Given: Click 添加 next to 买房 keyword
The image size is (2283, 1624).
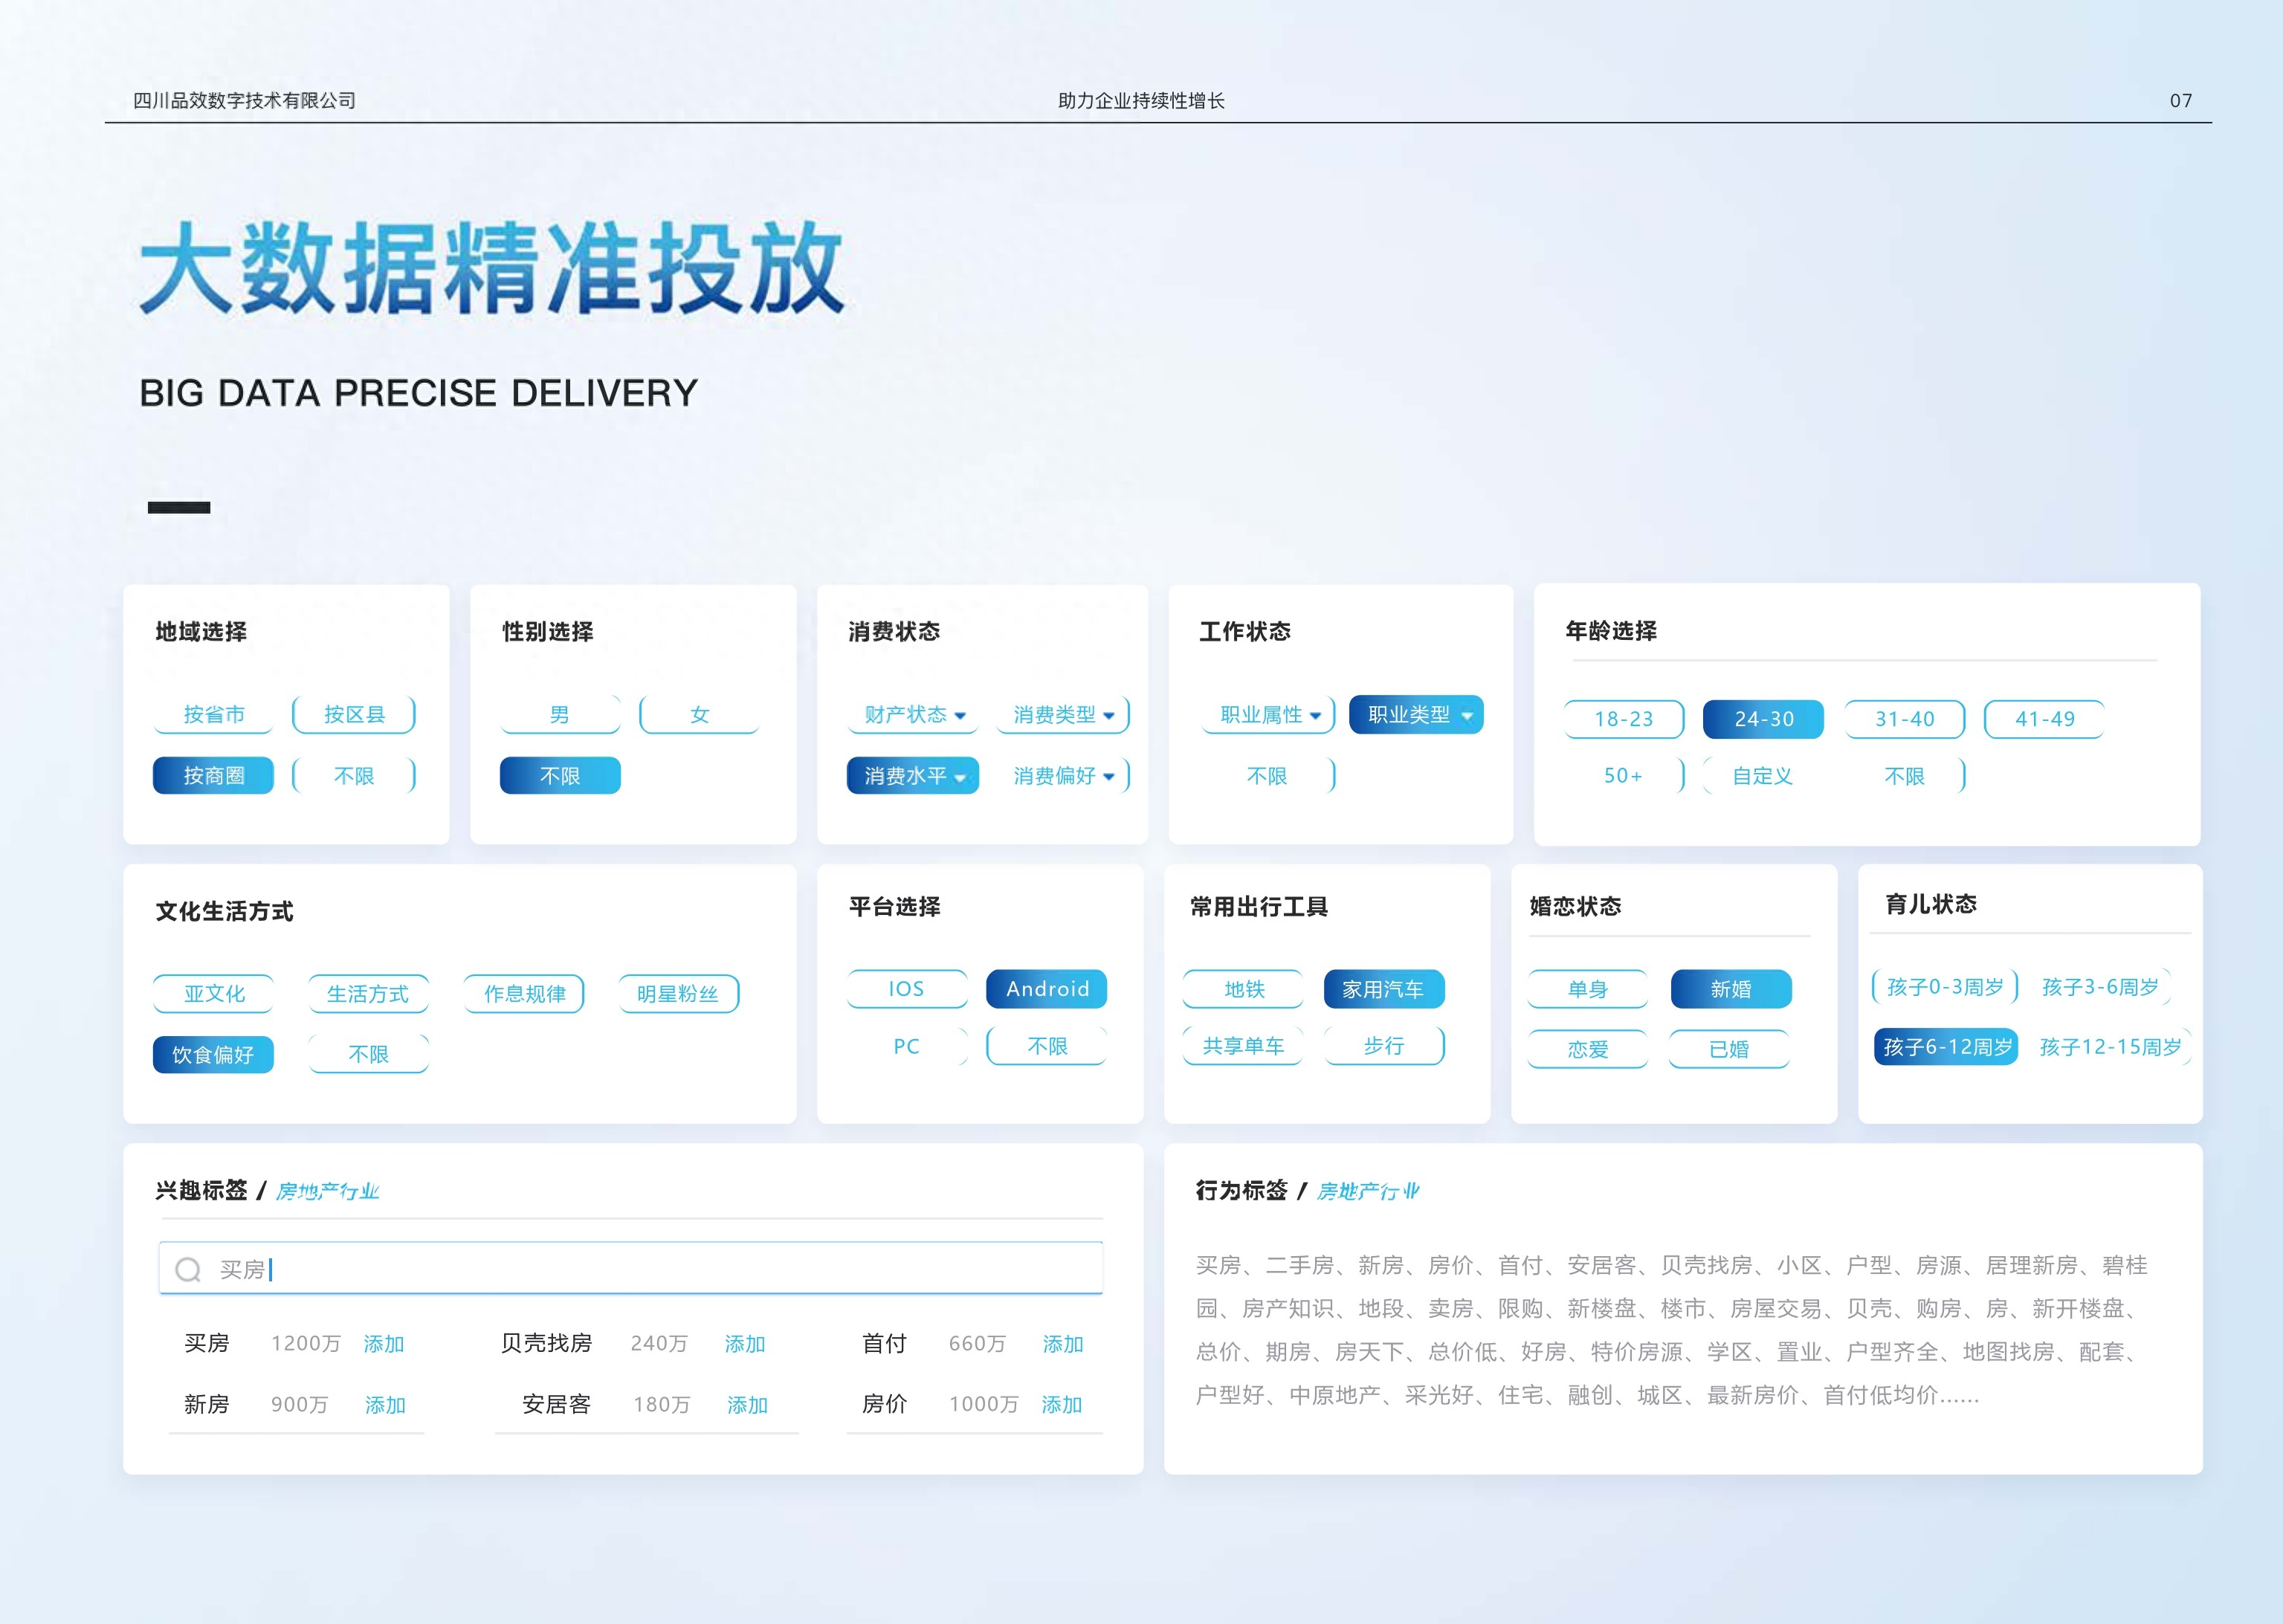Looking at the screenshot, I should (386, 1344).
